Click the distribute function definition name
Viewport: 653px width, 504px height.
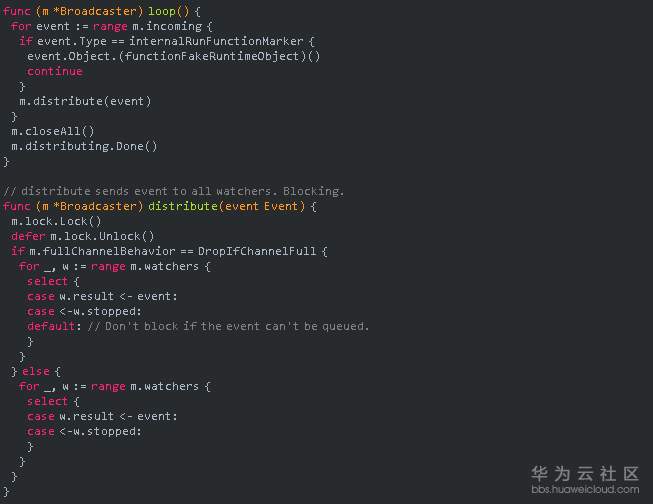(x=183, y=206)
